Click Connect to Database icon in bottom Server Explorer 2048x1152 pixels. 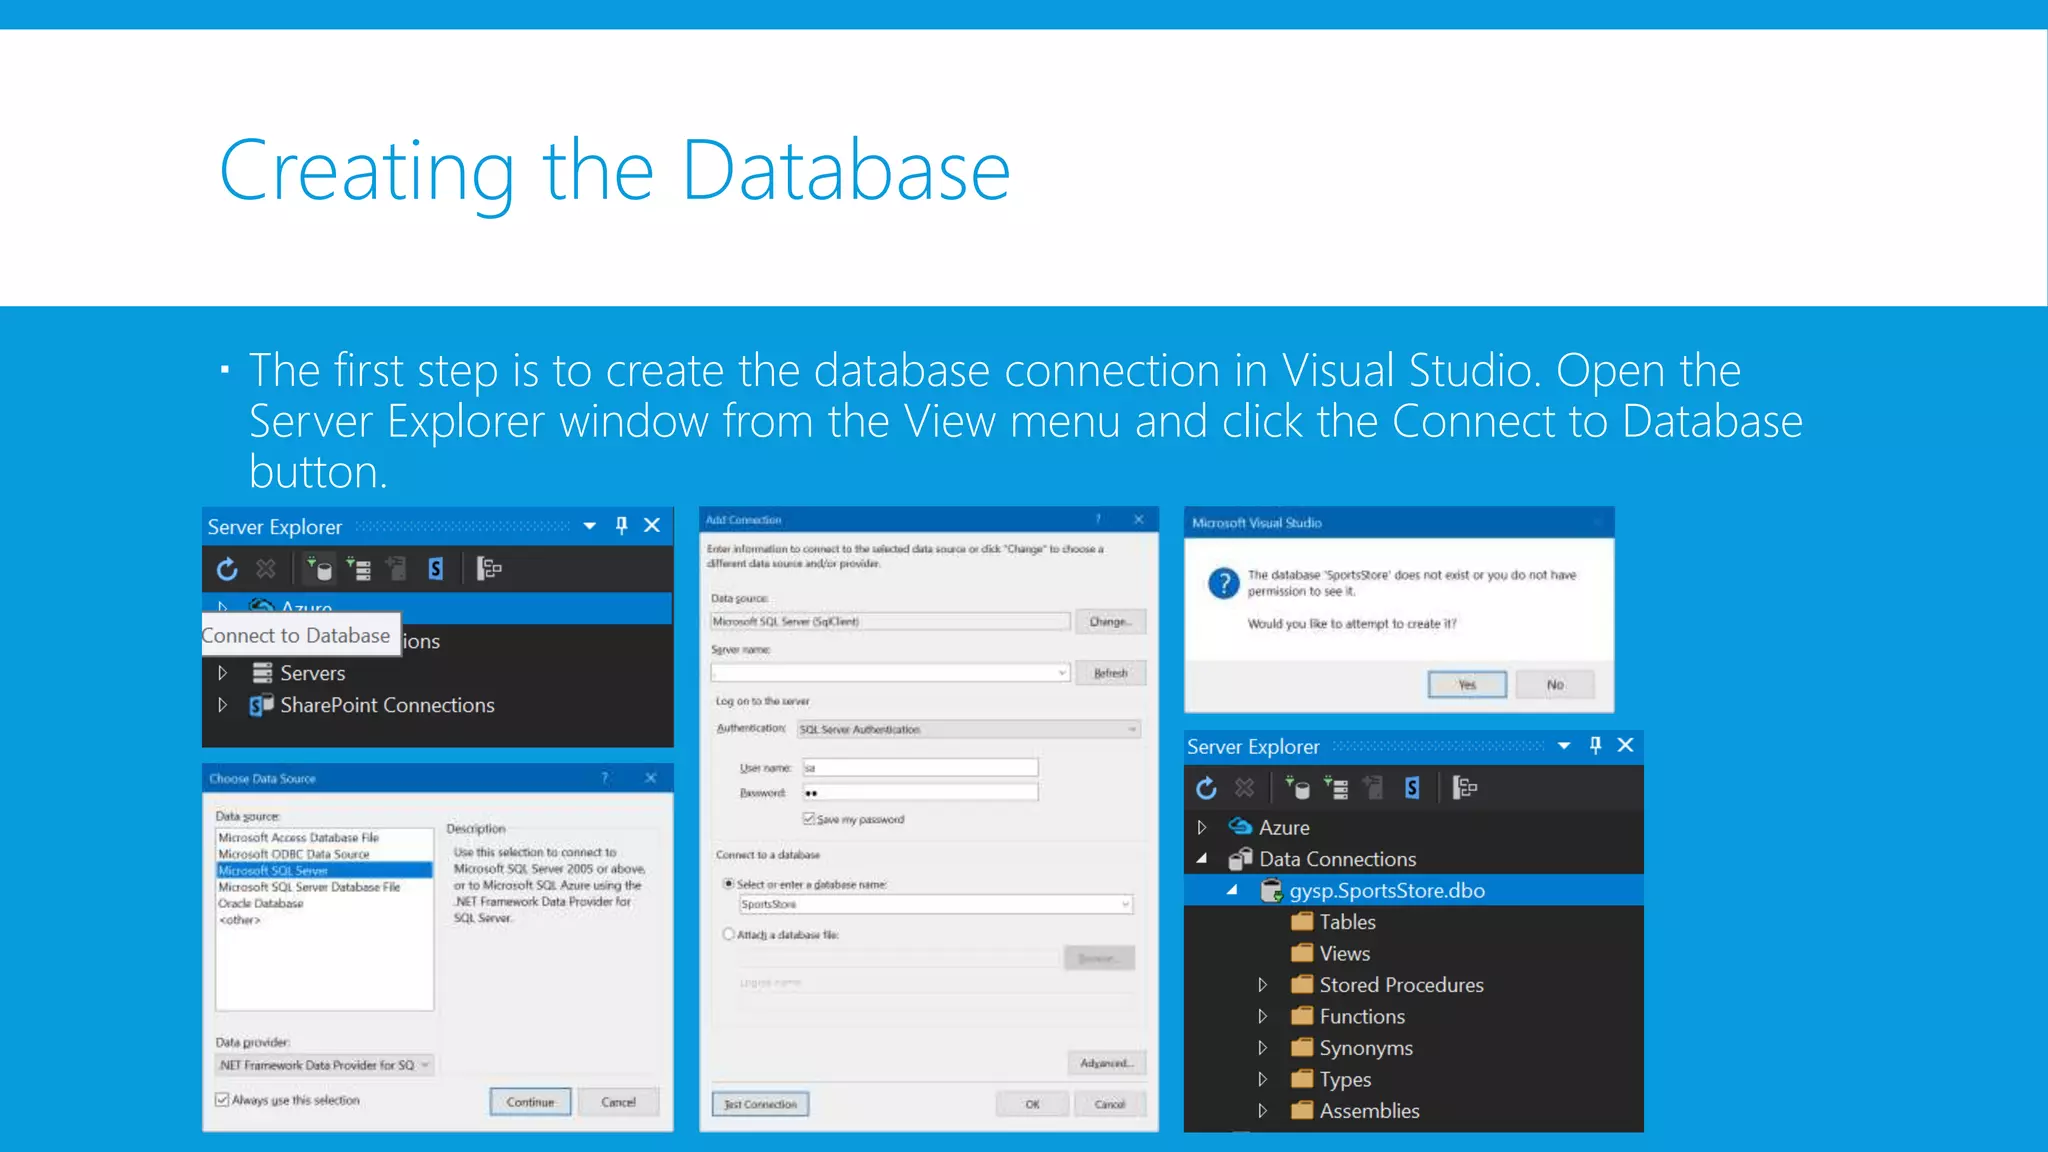1297,788
